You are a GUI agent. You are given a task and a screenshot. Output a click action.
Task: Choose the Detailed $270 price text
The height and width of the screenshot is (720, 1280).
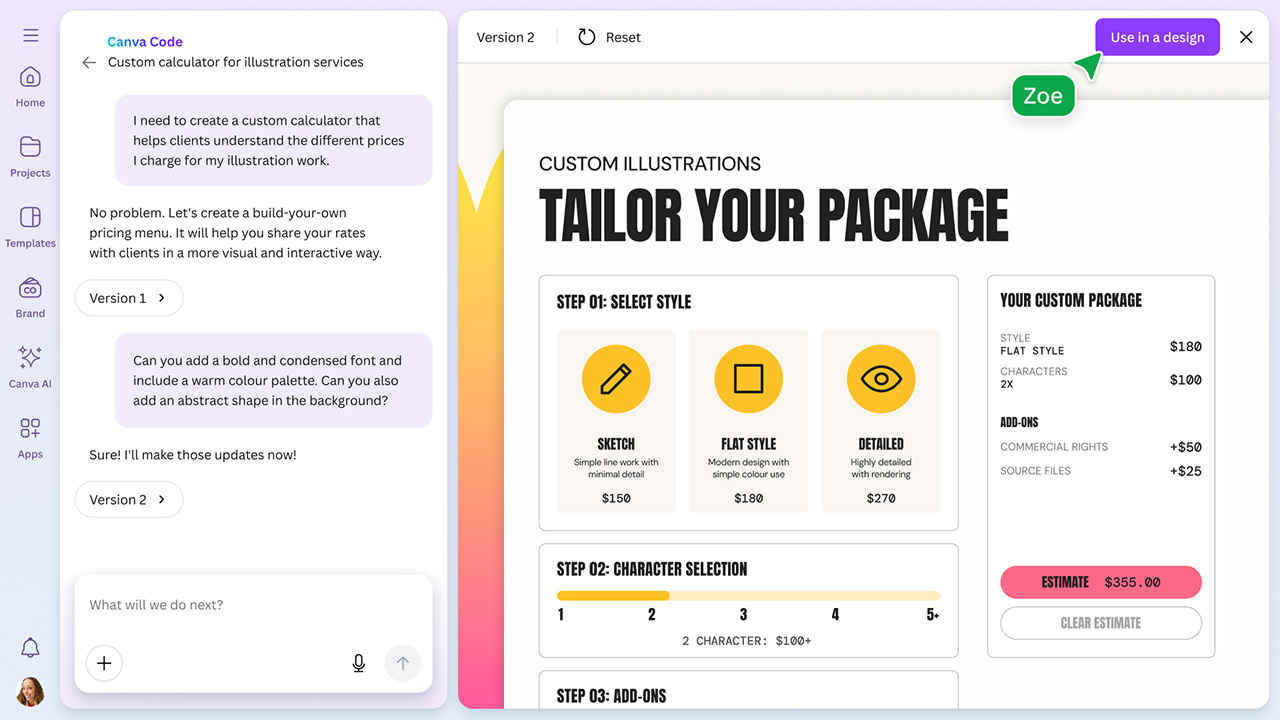tap(881, 498)
